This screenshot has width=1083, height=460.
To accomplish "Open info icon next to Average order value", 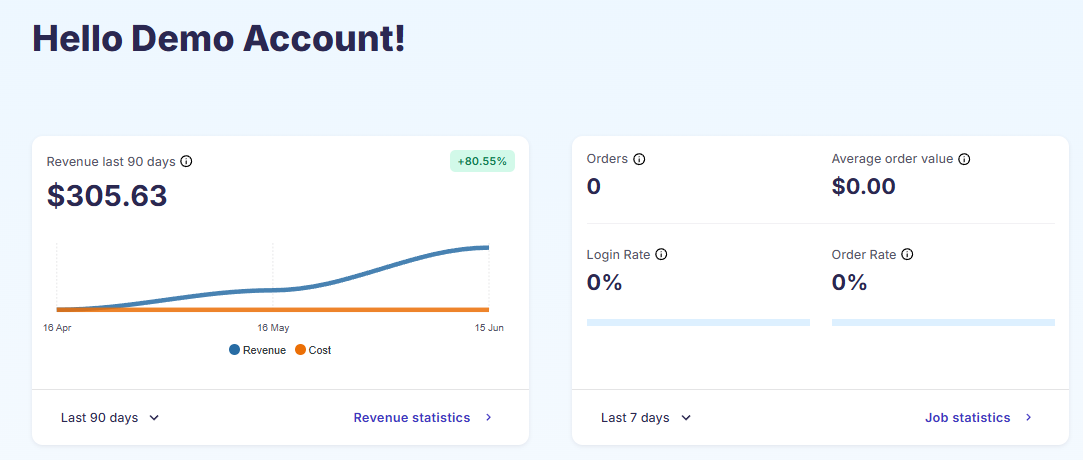I will click(964, 159).
